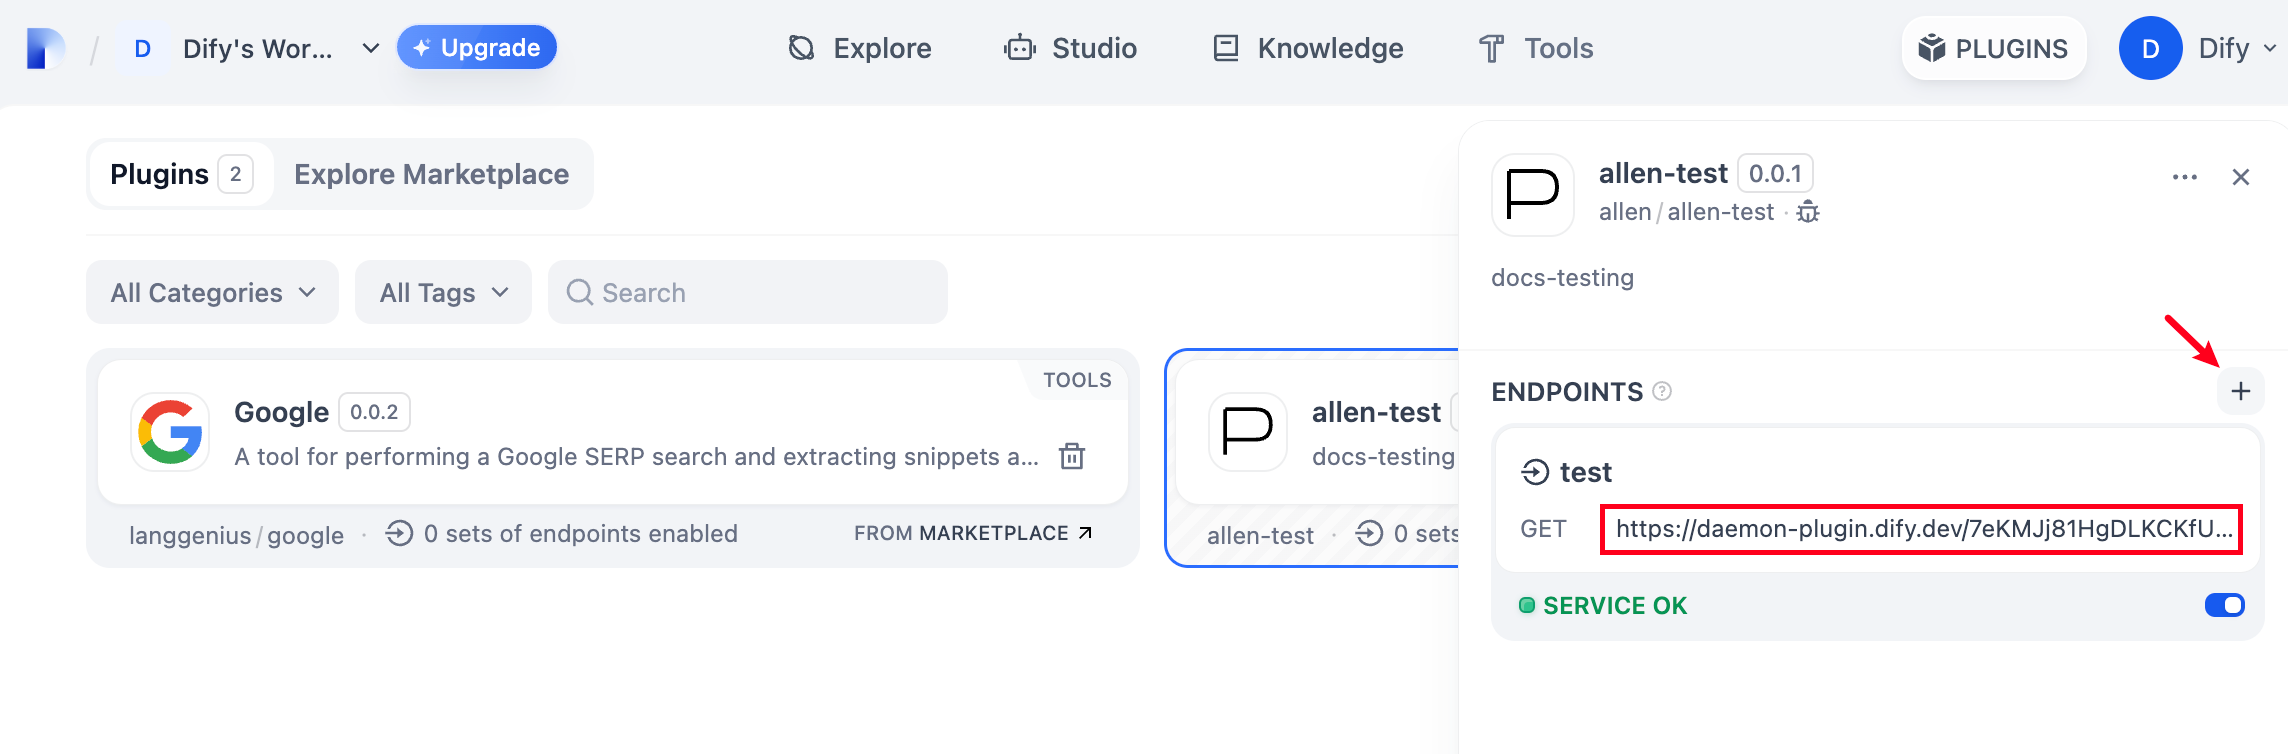
Task: Click the Upgrade button
Action: (x=477, y=48)
